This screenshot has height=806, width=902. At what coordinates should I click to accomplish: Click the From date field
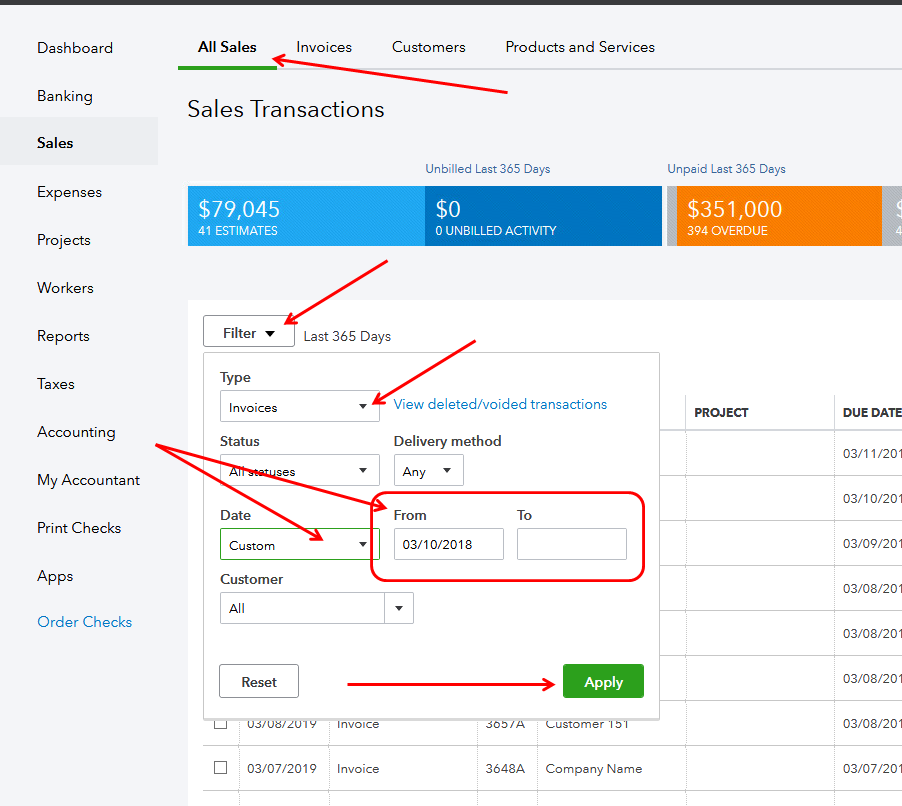[x=448, y=545]
